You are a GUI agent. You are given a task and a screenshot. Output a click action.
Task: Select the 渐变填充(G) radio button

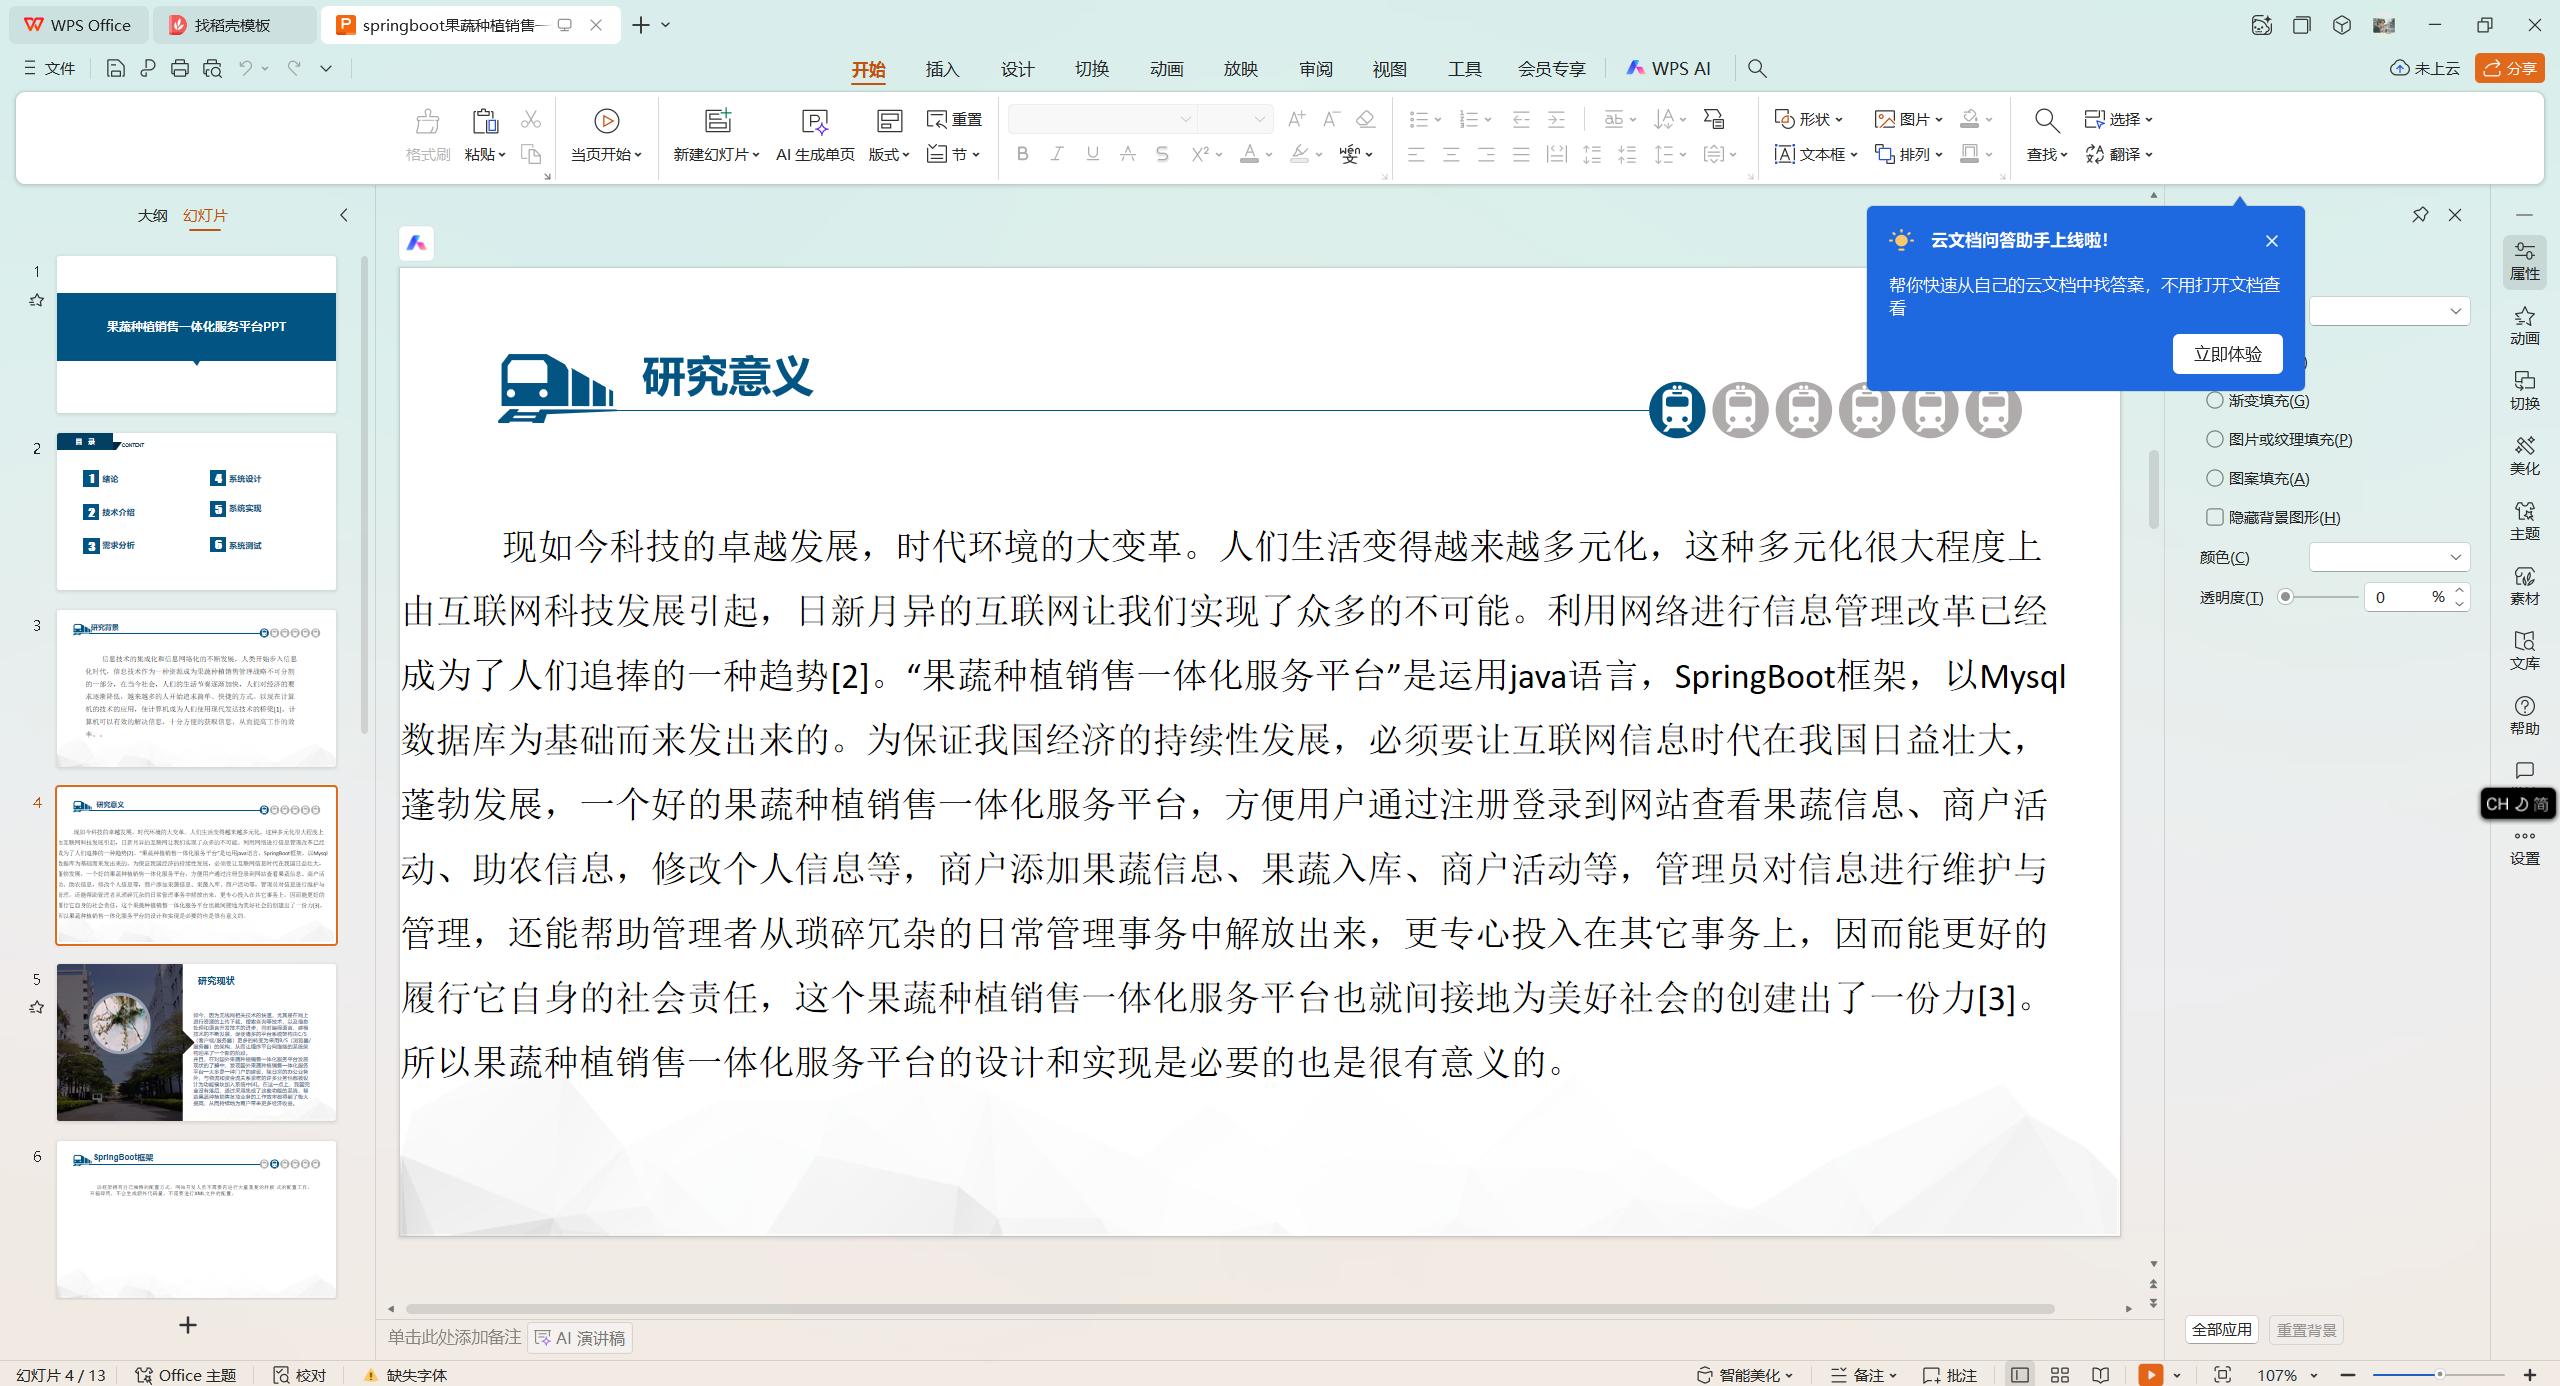[x=2215, y=400]
